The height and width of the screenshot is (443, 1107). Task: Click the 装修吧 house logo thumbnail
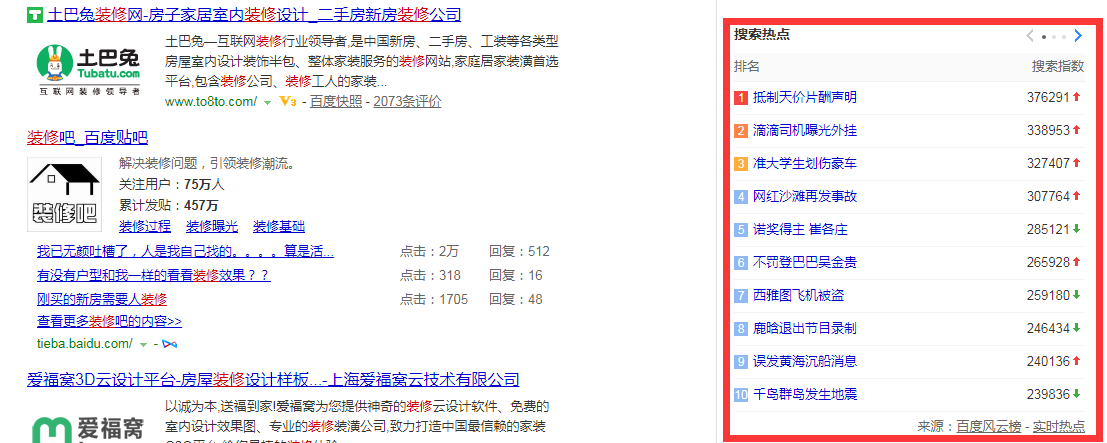(64, 194)
